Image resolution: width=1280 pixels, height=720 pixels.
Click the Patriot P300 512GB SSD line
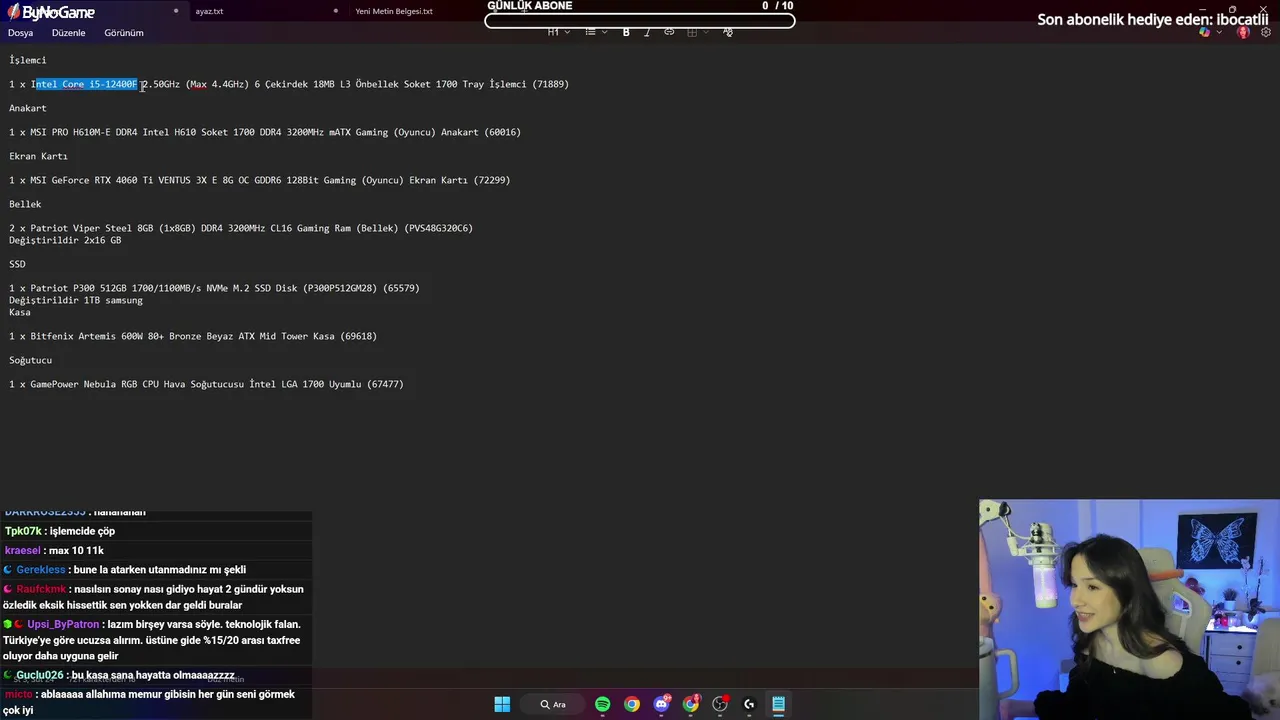tap(214, 288)
